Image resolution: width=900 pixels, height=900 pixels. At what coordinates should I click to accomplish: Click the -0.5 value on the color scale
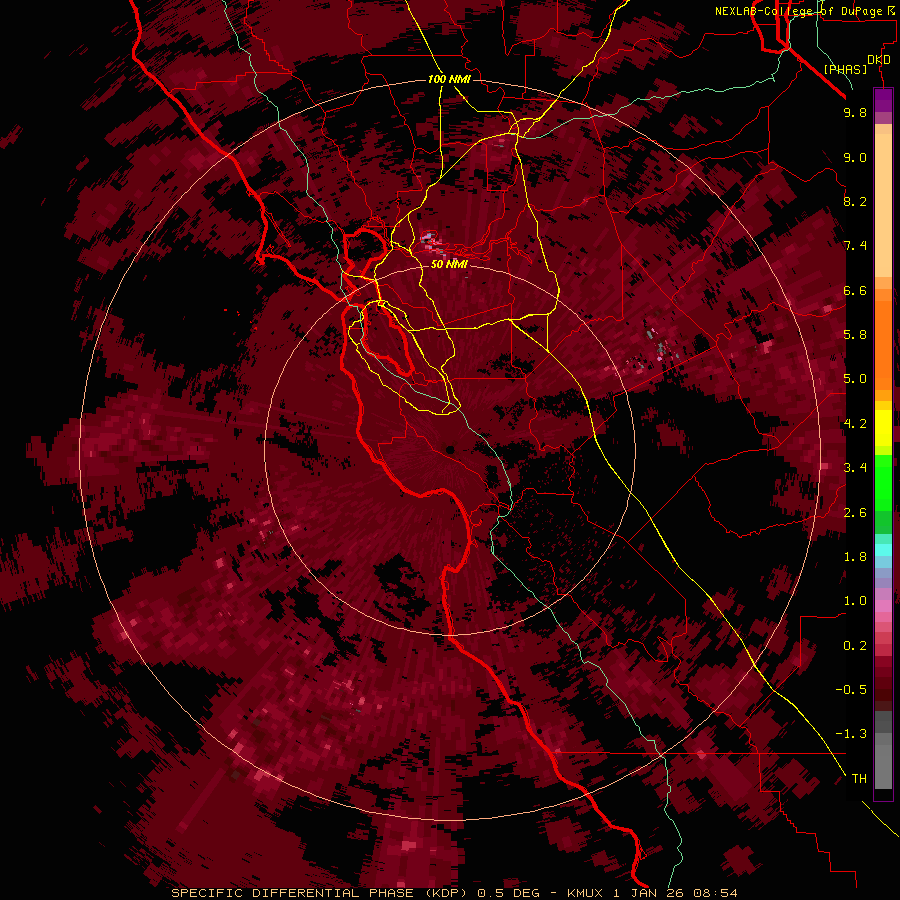[851, 690]
